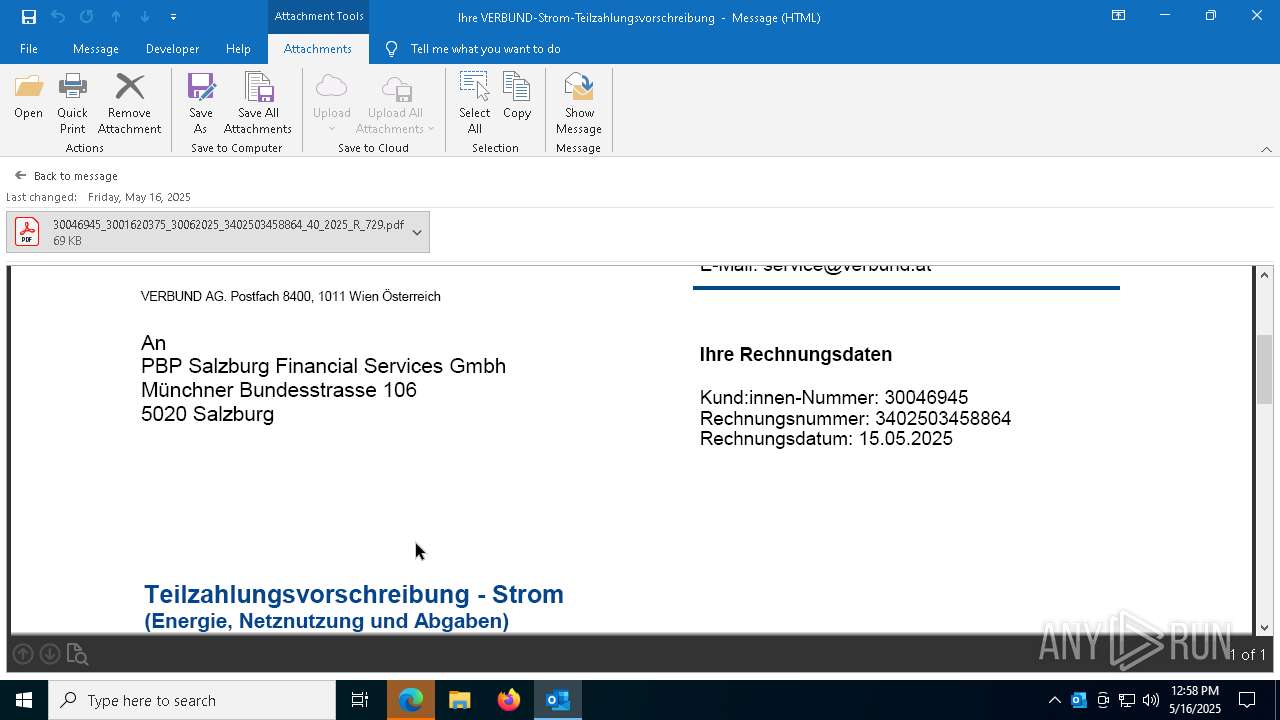
Task: Click the Back to message link
Action: point(66,176)
